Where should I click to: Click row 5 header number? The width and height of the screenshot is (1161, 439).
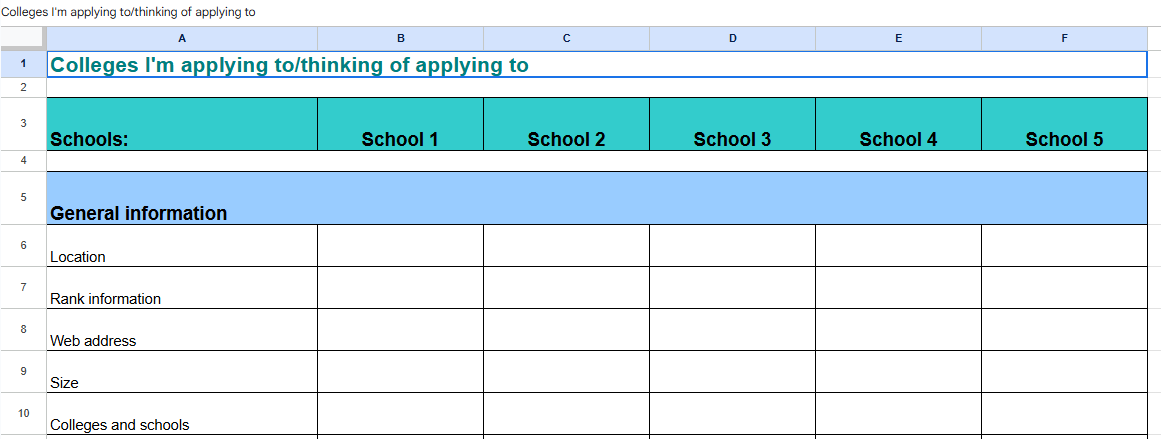(23, 198)
